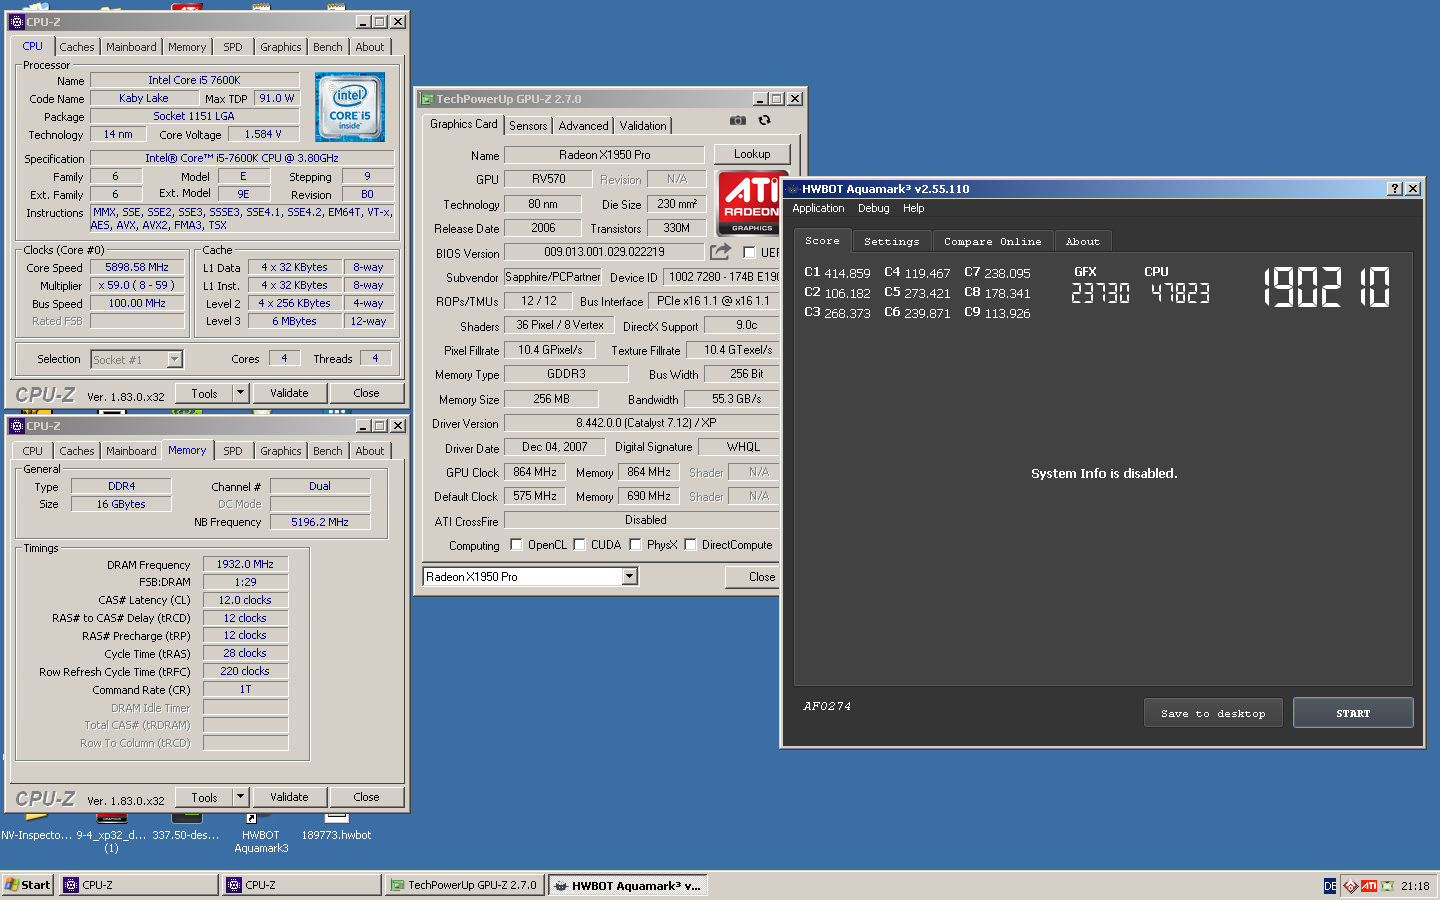Click the NB Frequency value 5196.2 MHz
Viewport: 1440px width, 900px height.
click(x=320, y=522)
